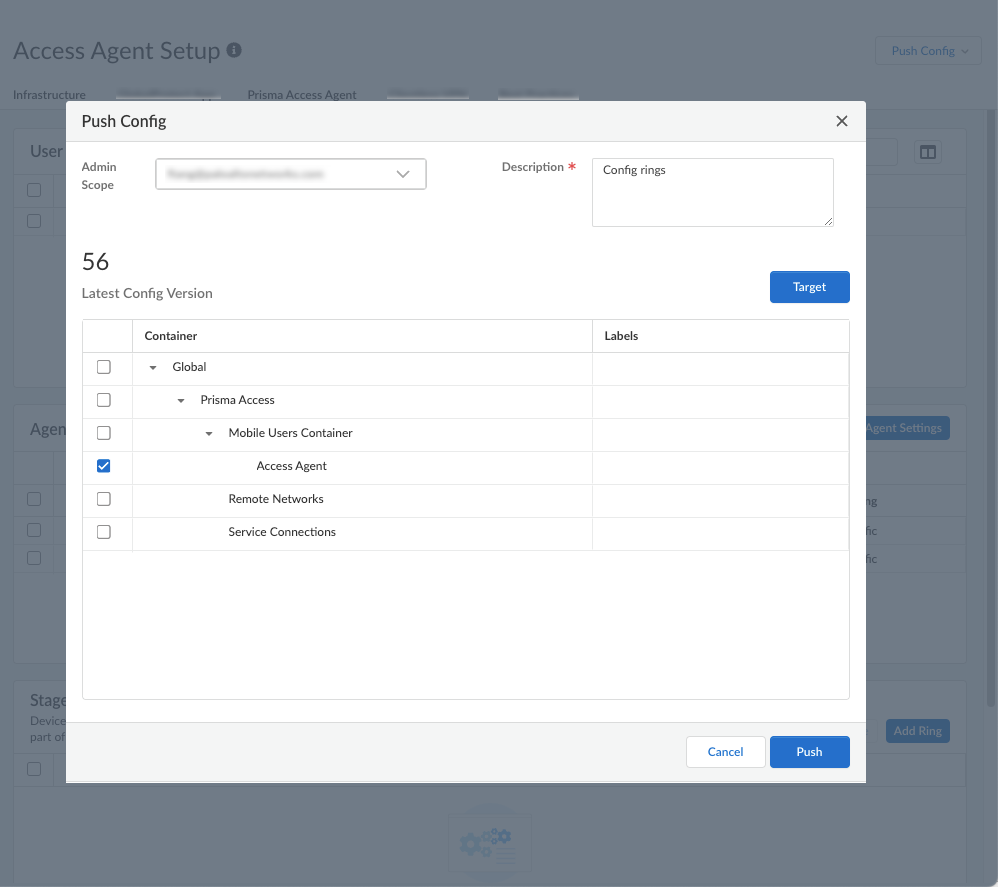Toggle the Stage table header checkbox in background
Image resolution: width=998 pixels, height=887 pixels.
(34, 769)
